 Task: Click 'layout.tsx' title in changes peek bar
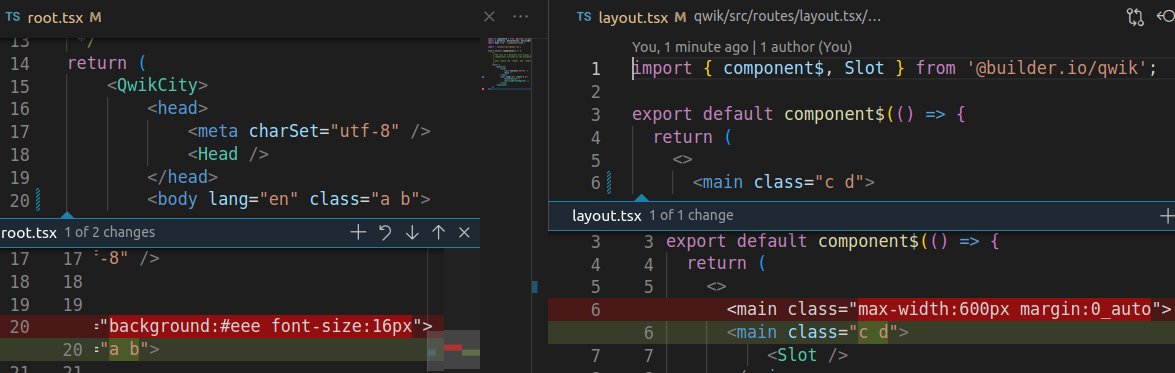coord(606,216)
